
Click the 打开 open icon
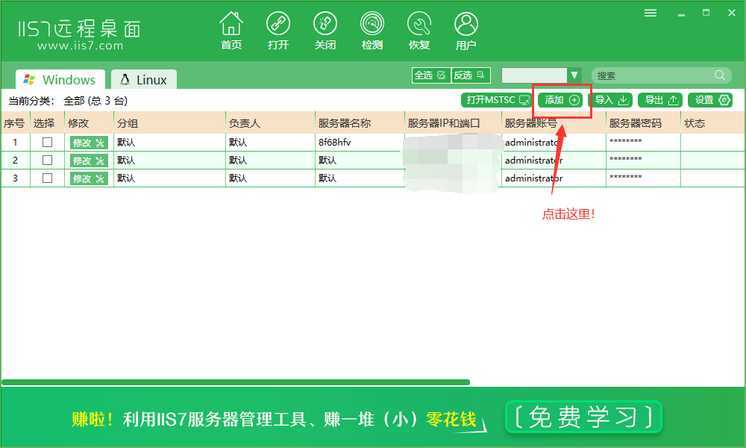(278, 30)
